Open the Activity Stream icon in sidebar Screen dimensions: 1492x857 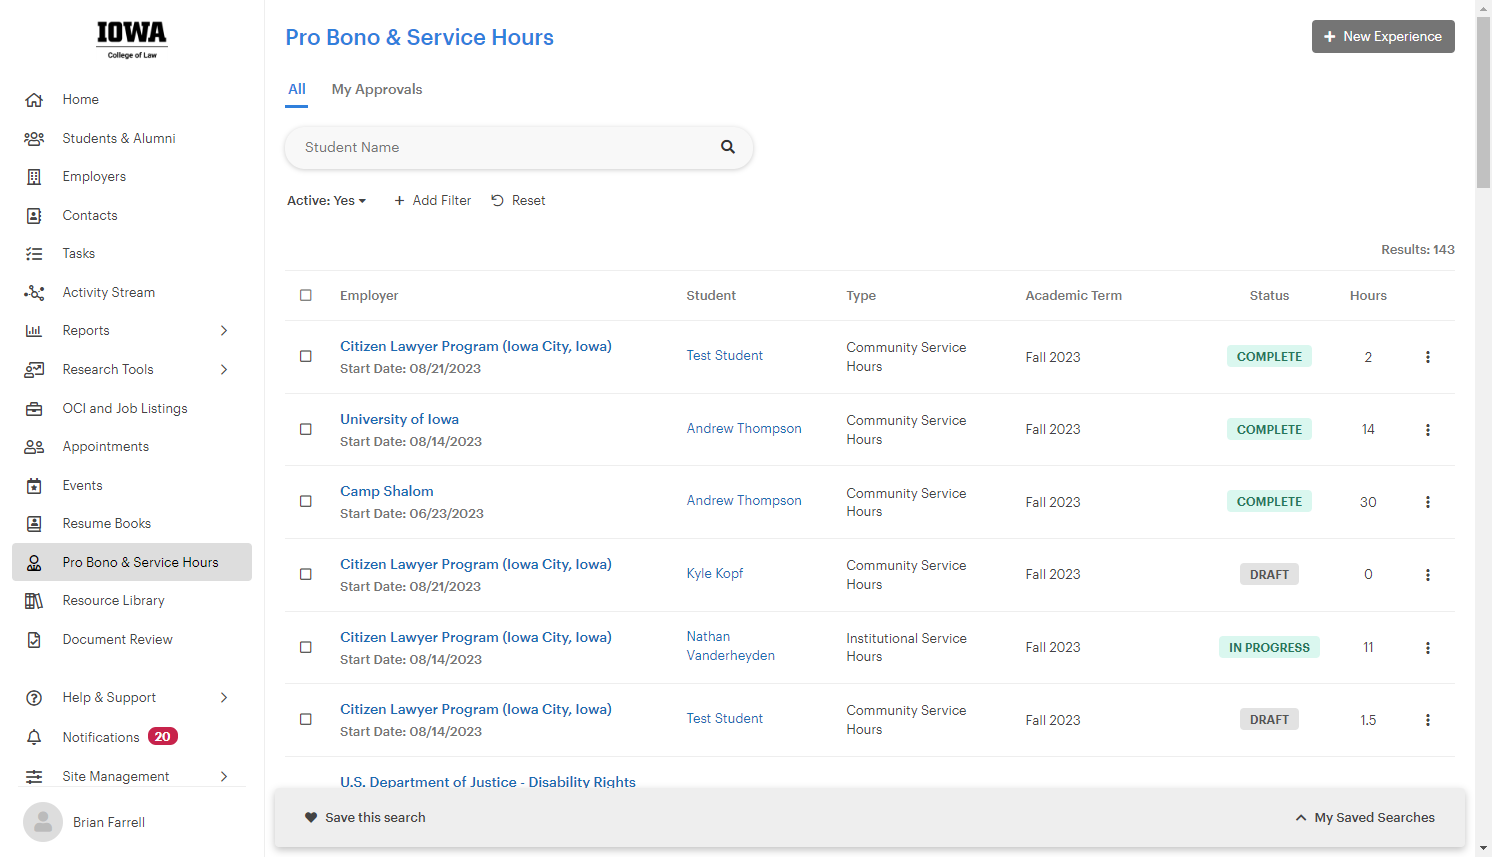point(34,293)
